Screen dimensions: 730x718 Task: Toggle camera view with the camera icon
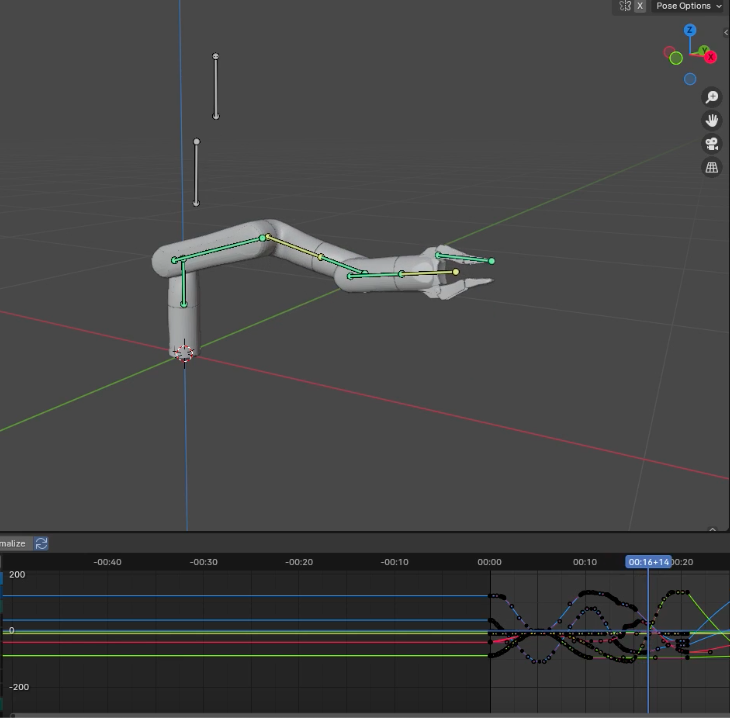(711, 144)
